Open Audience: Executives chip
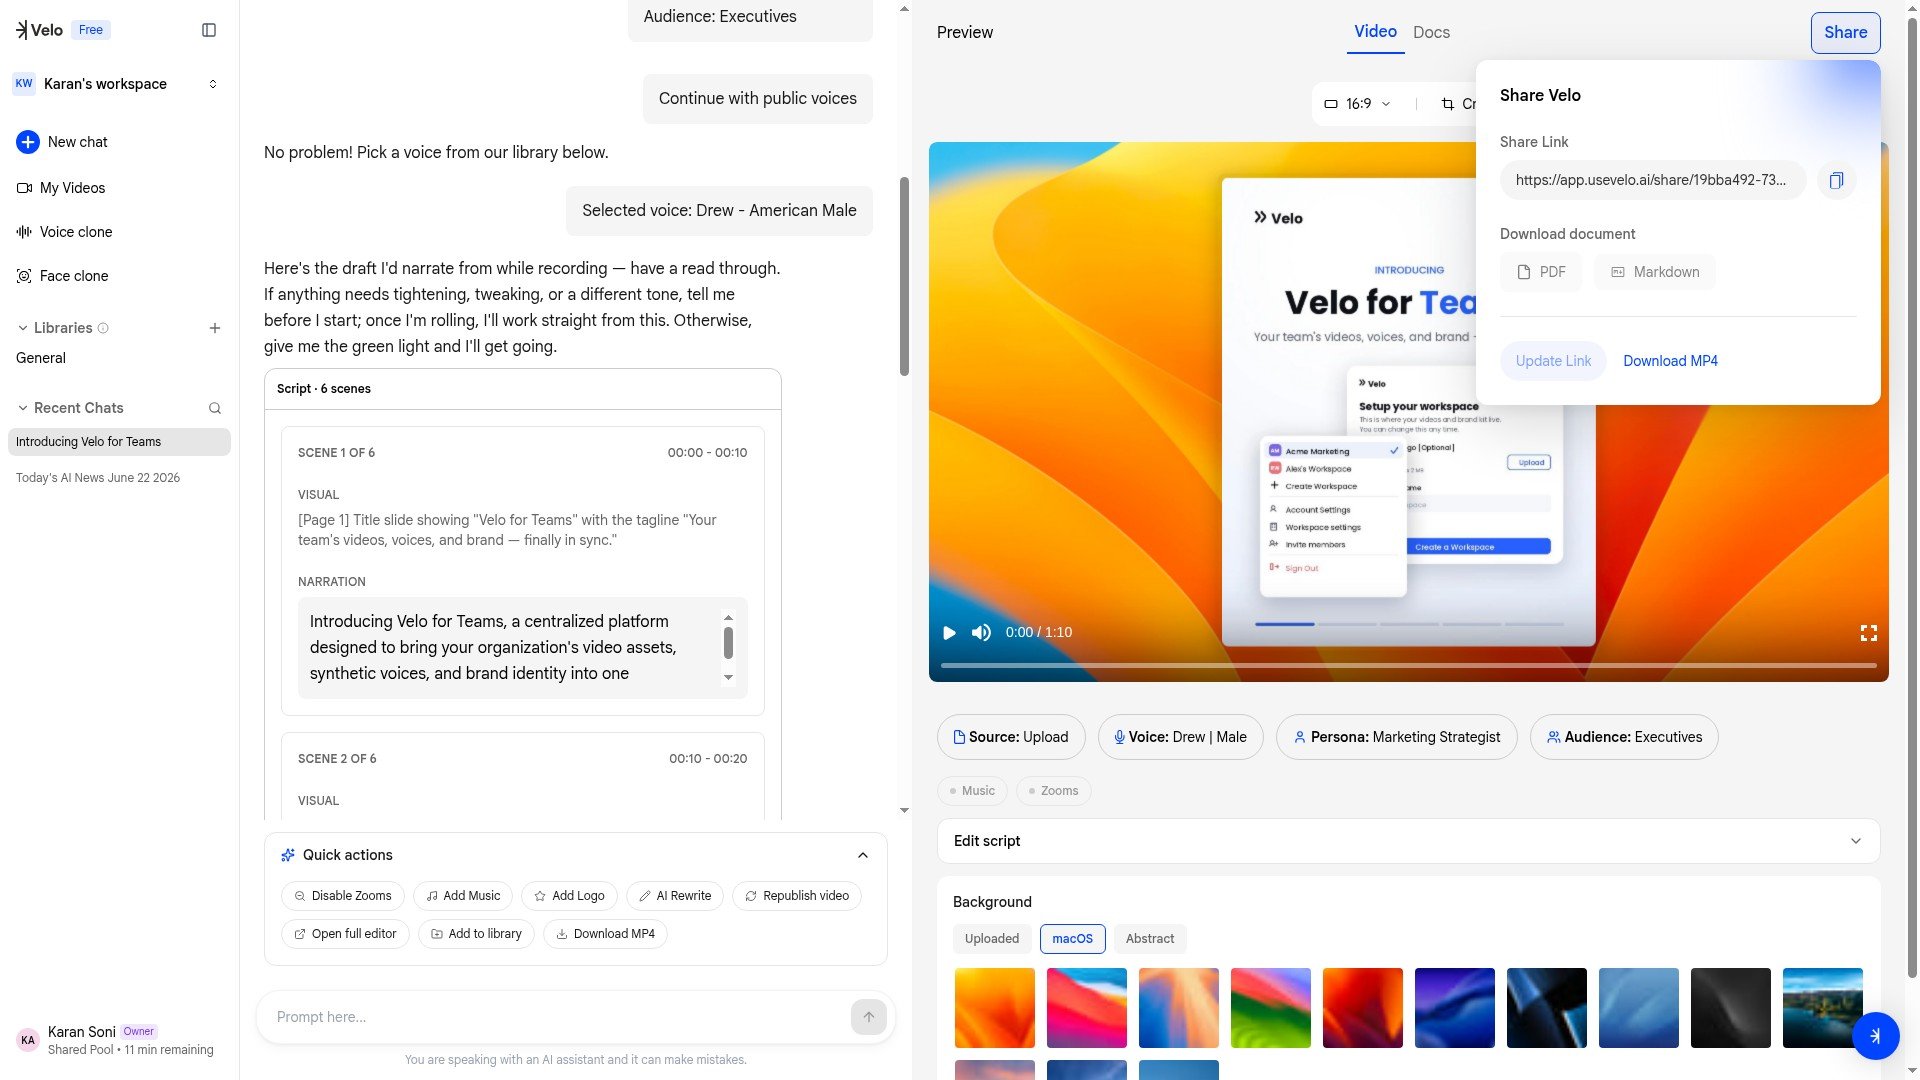The height and width of the screenshot is (1080, 1920). [x=1624, y=737]
